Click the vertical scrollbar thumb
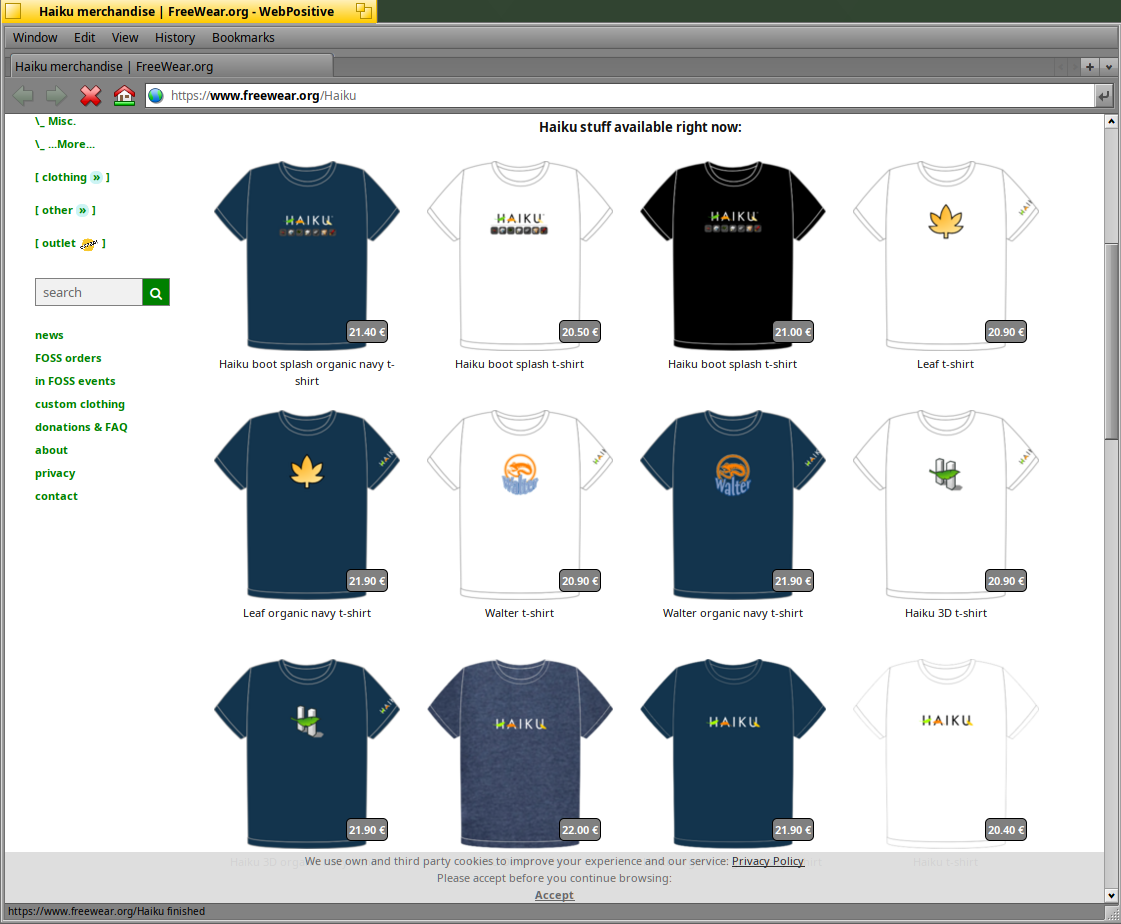This screenshot has height=924, width=1121. click(x=1111, y=342)
